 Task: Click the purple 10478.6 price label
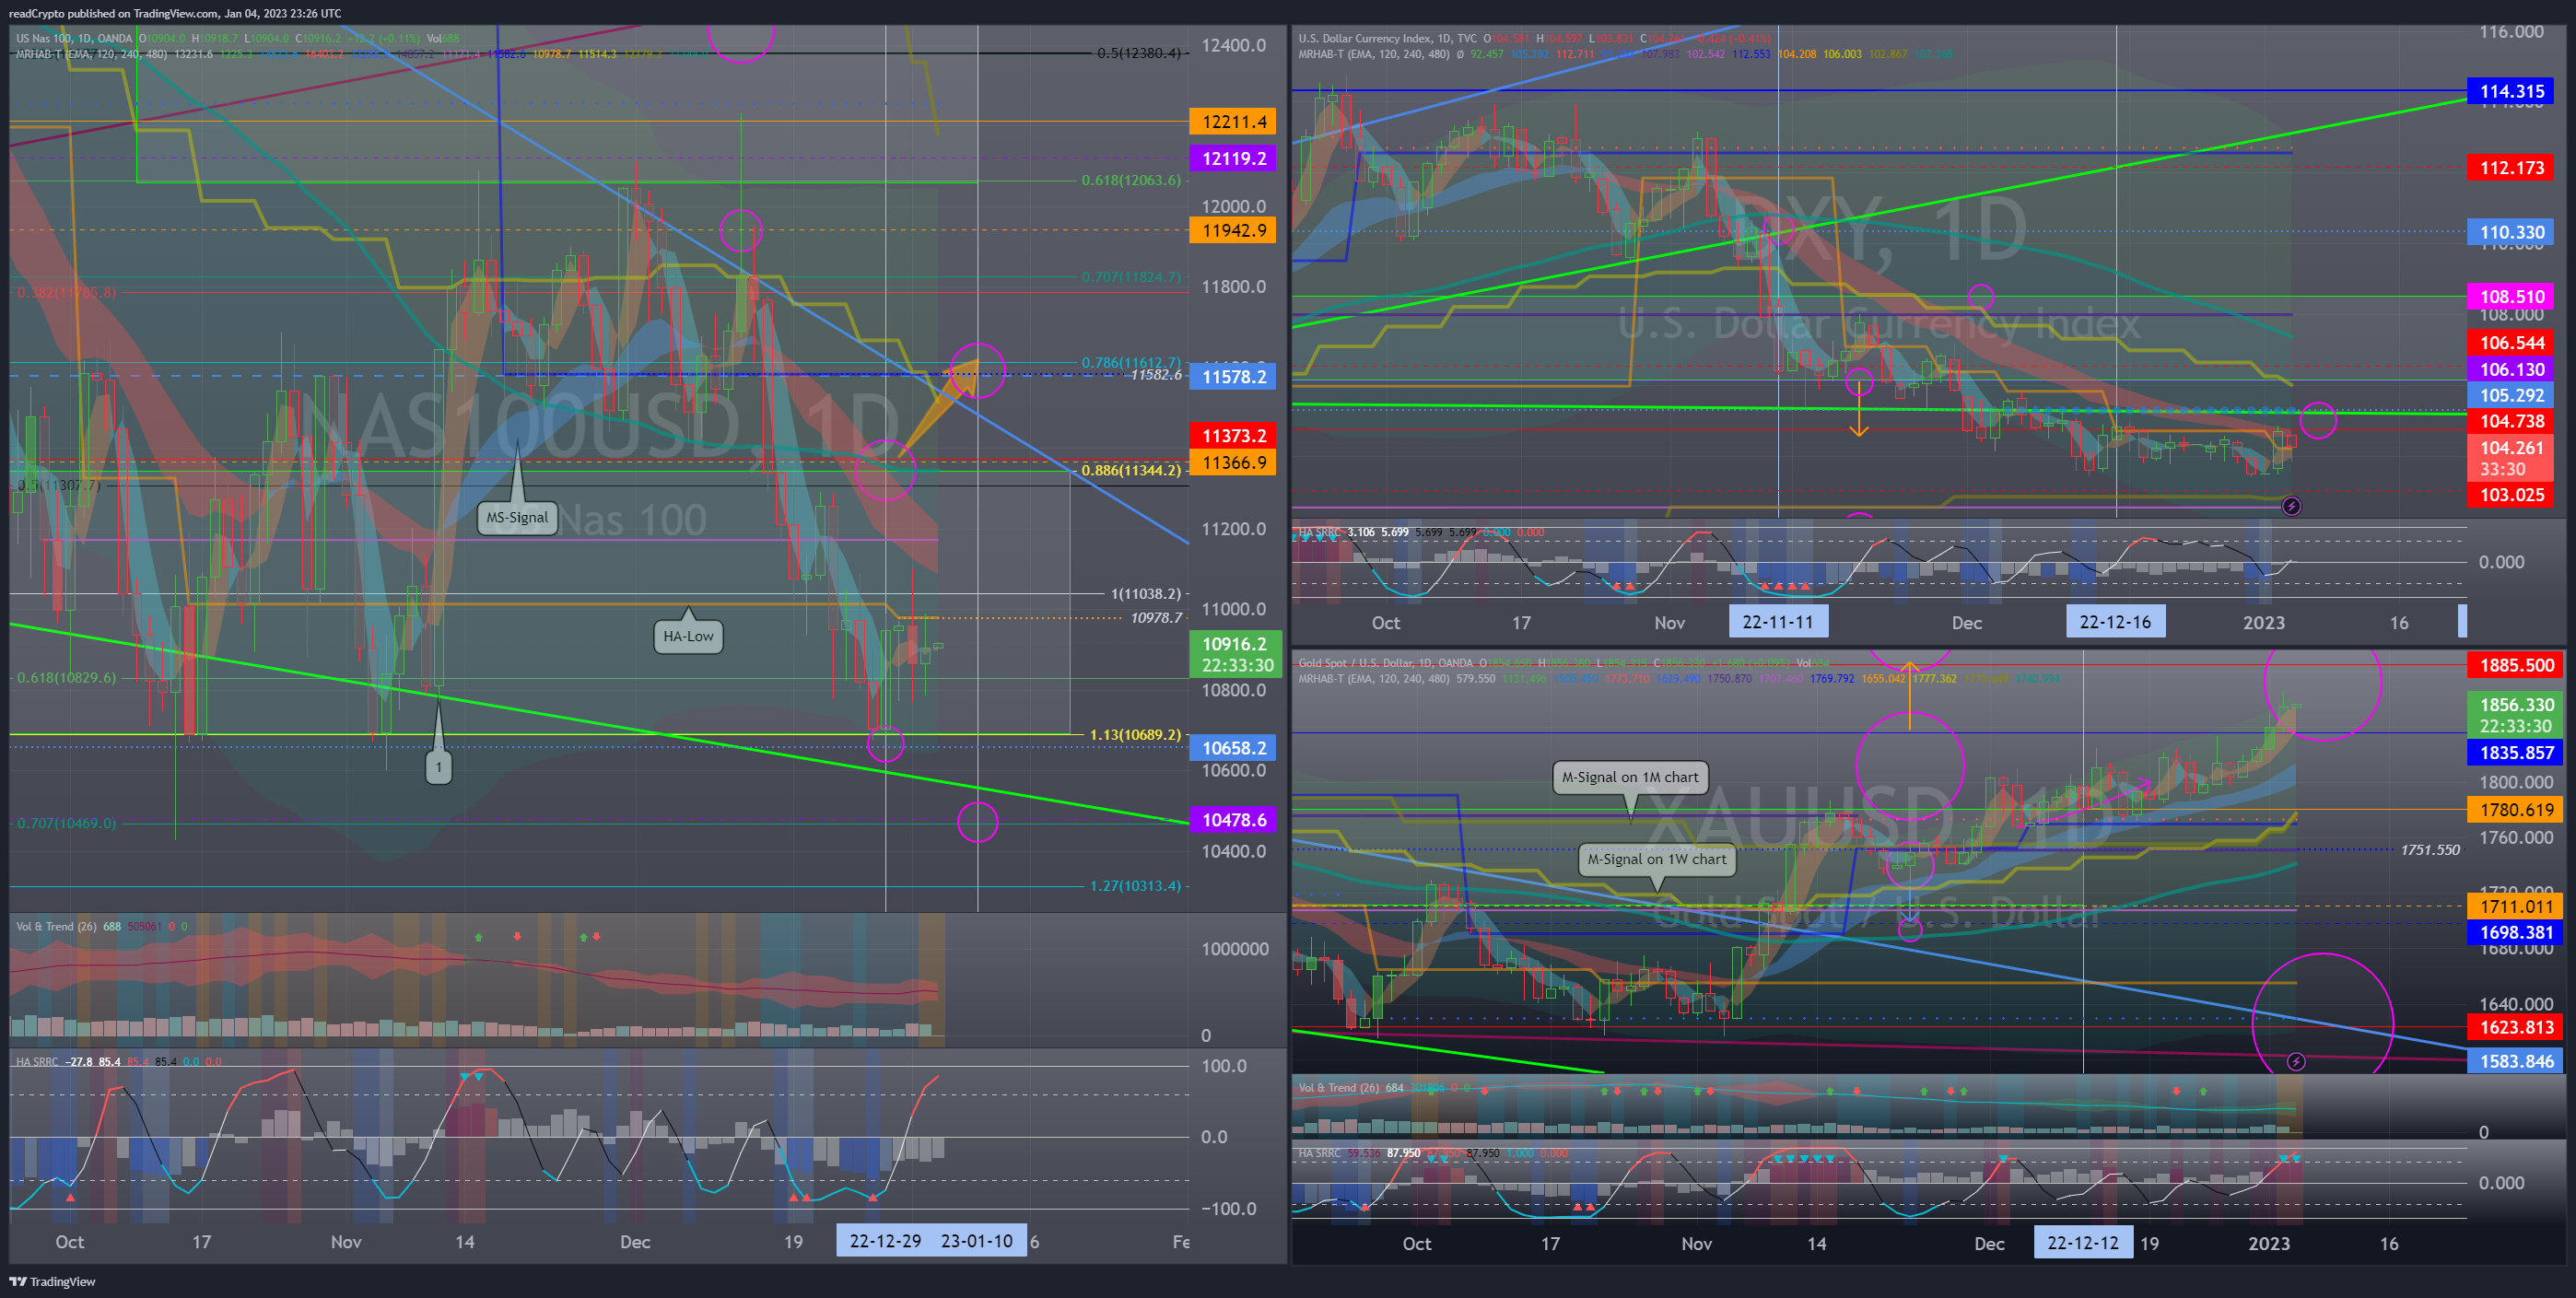pyautogui.click(x=1232, y=820)
